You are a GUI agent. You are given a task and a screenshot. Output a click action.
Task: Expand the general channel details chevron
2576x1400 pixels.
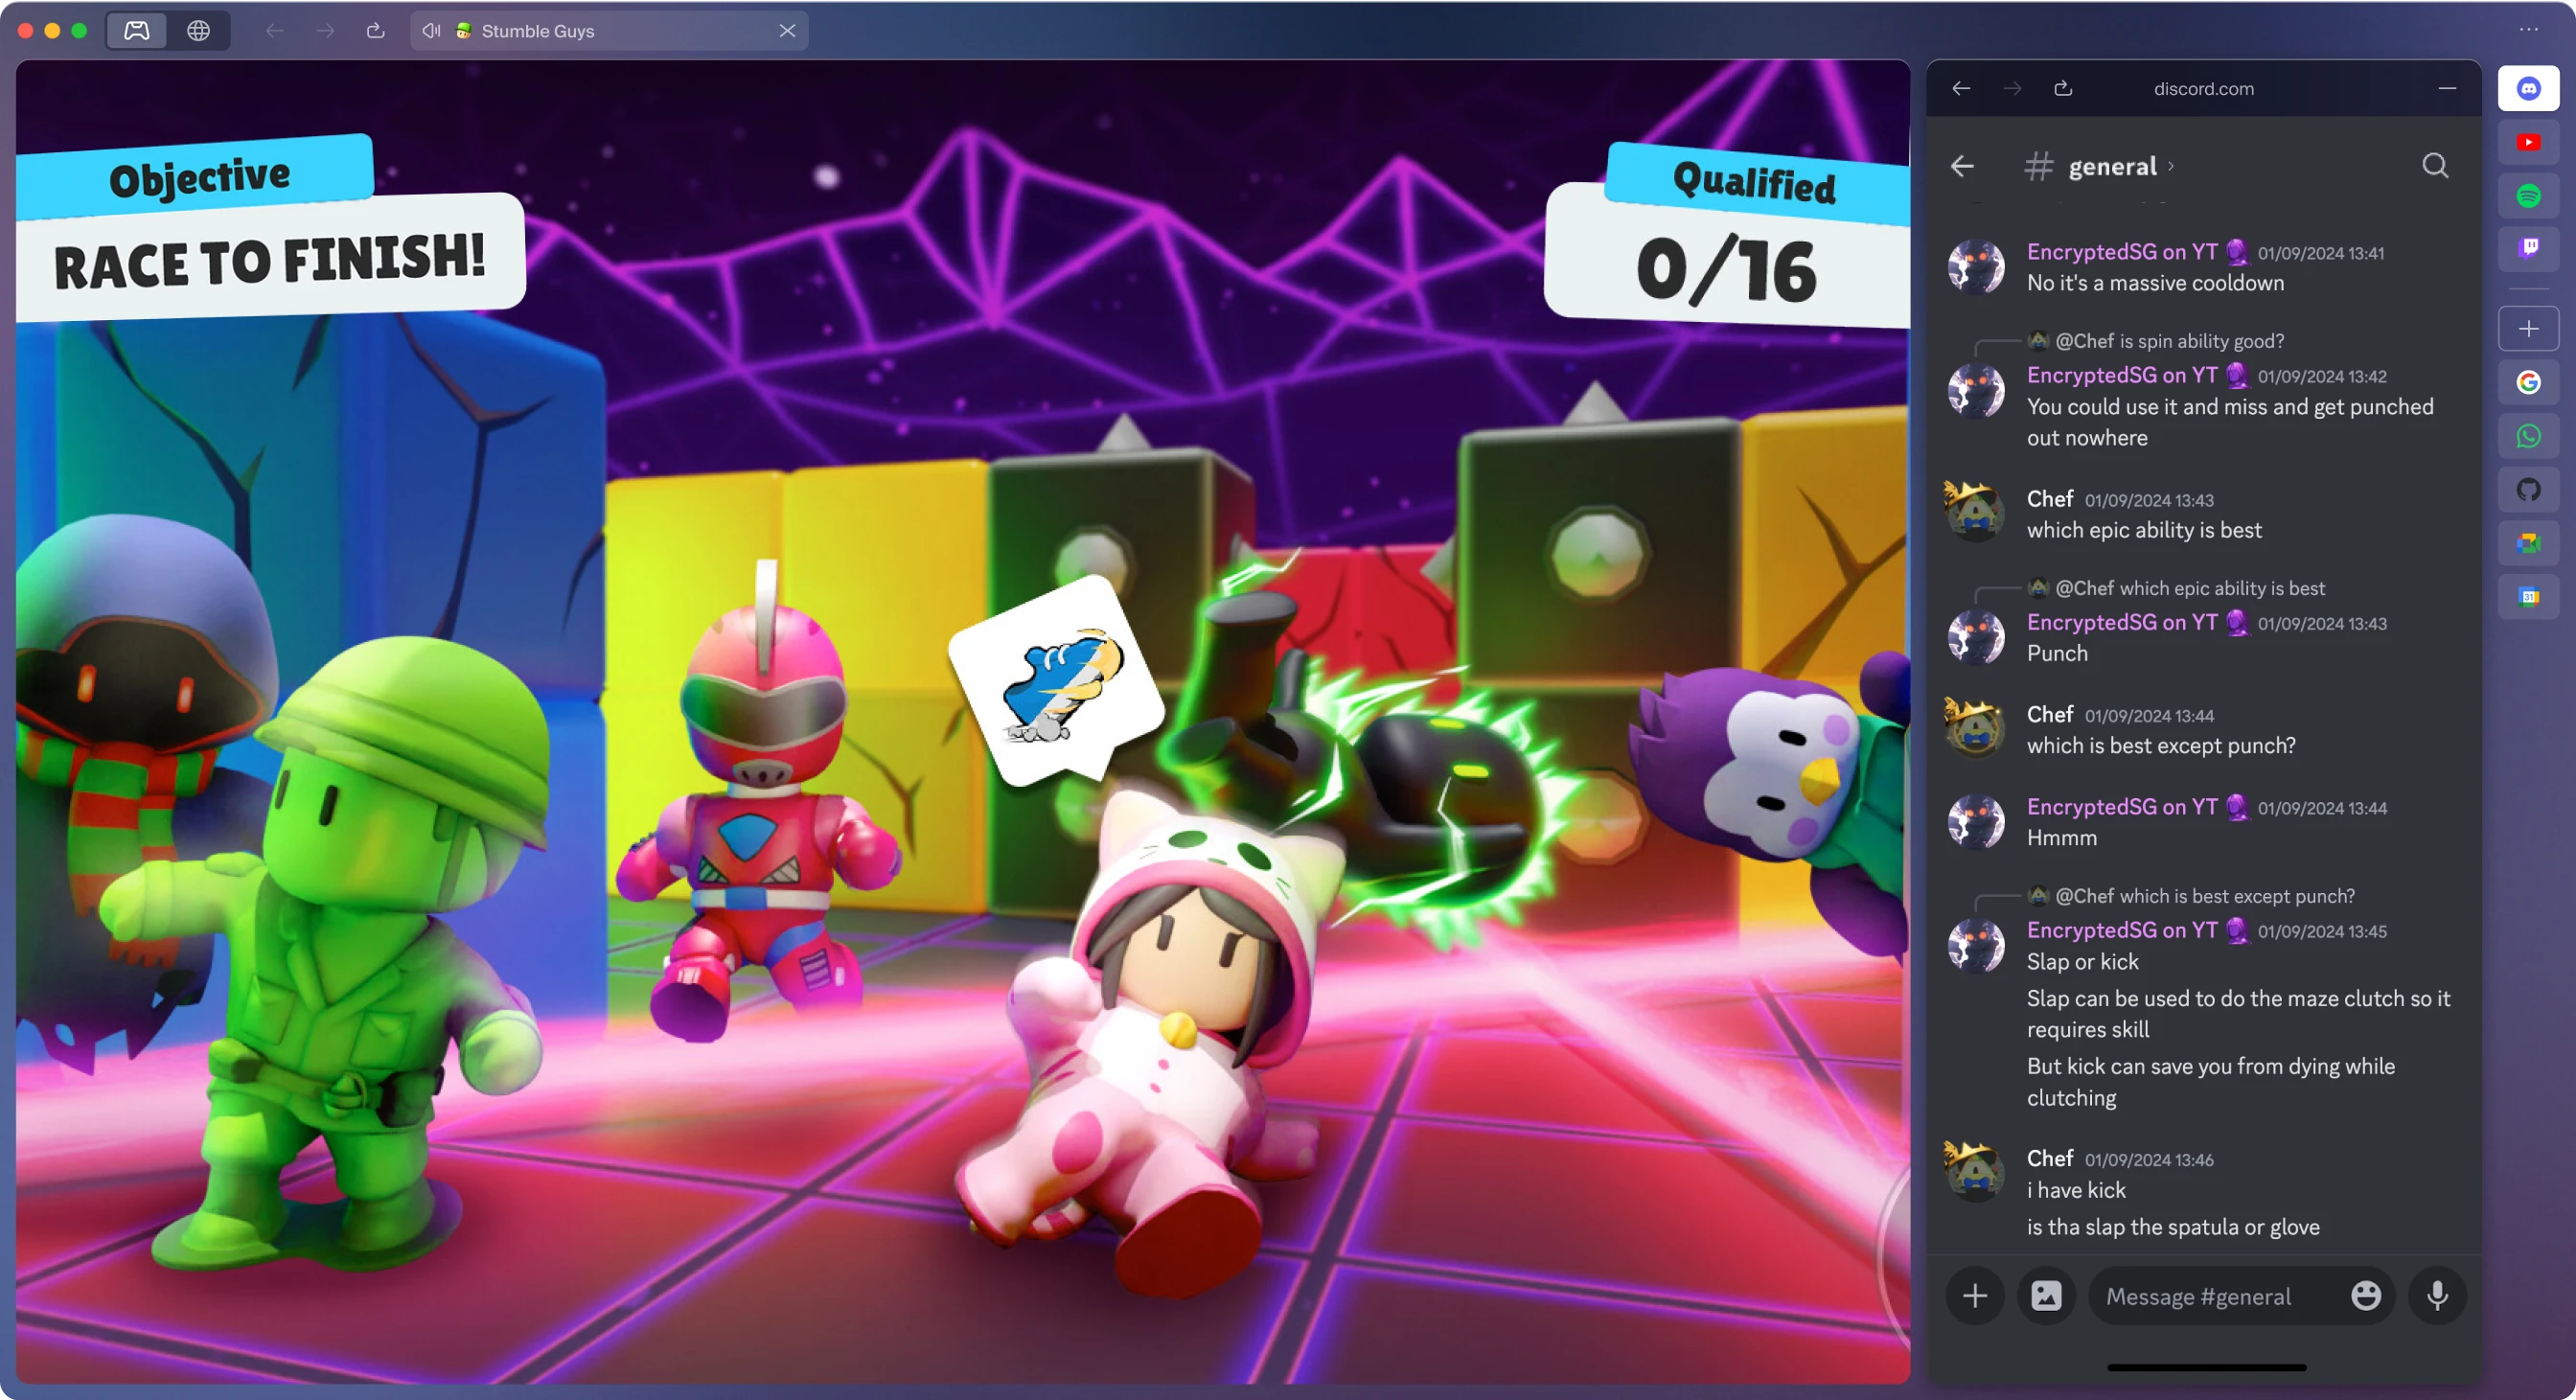coord(2171,167)
